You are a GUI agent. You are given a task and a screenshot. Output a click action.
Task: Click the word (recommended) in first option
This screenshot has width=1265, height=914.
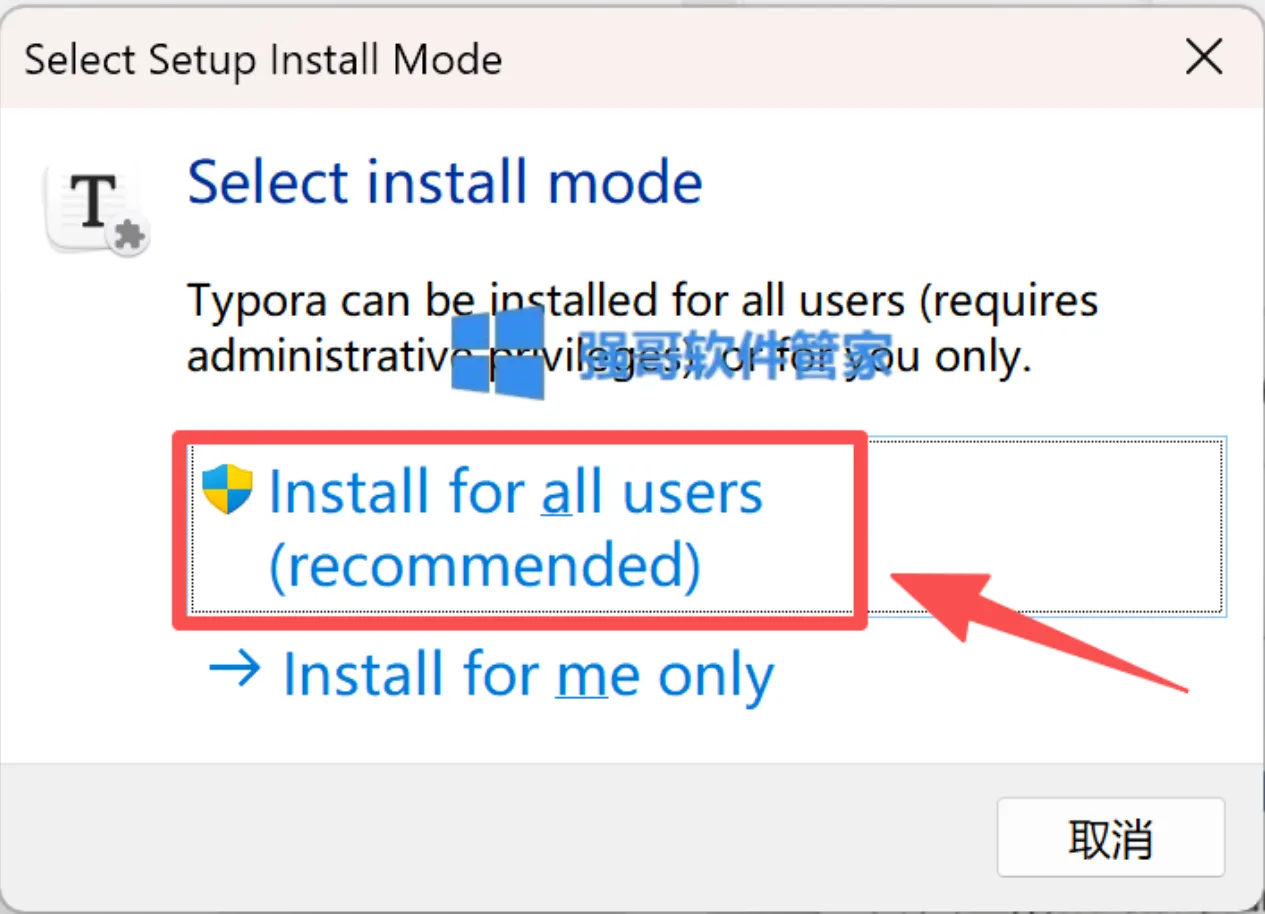485,566
